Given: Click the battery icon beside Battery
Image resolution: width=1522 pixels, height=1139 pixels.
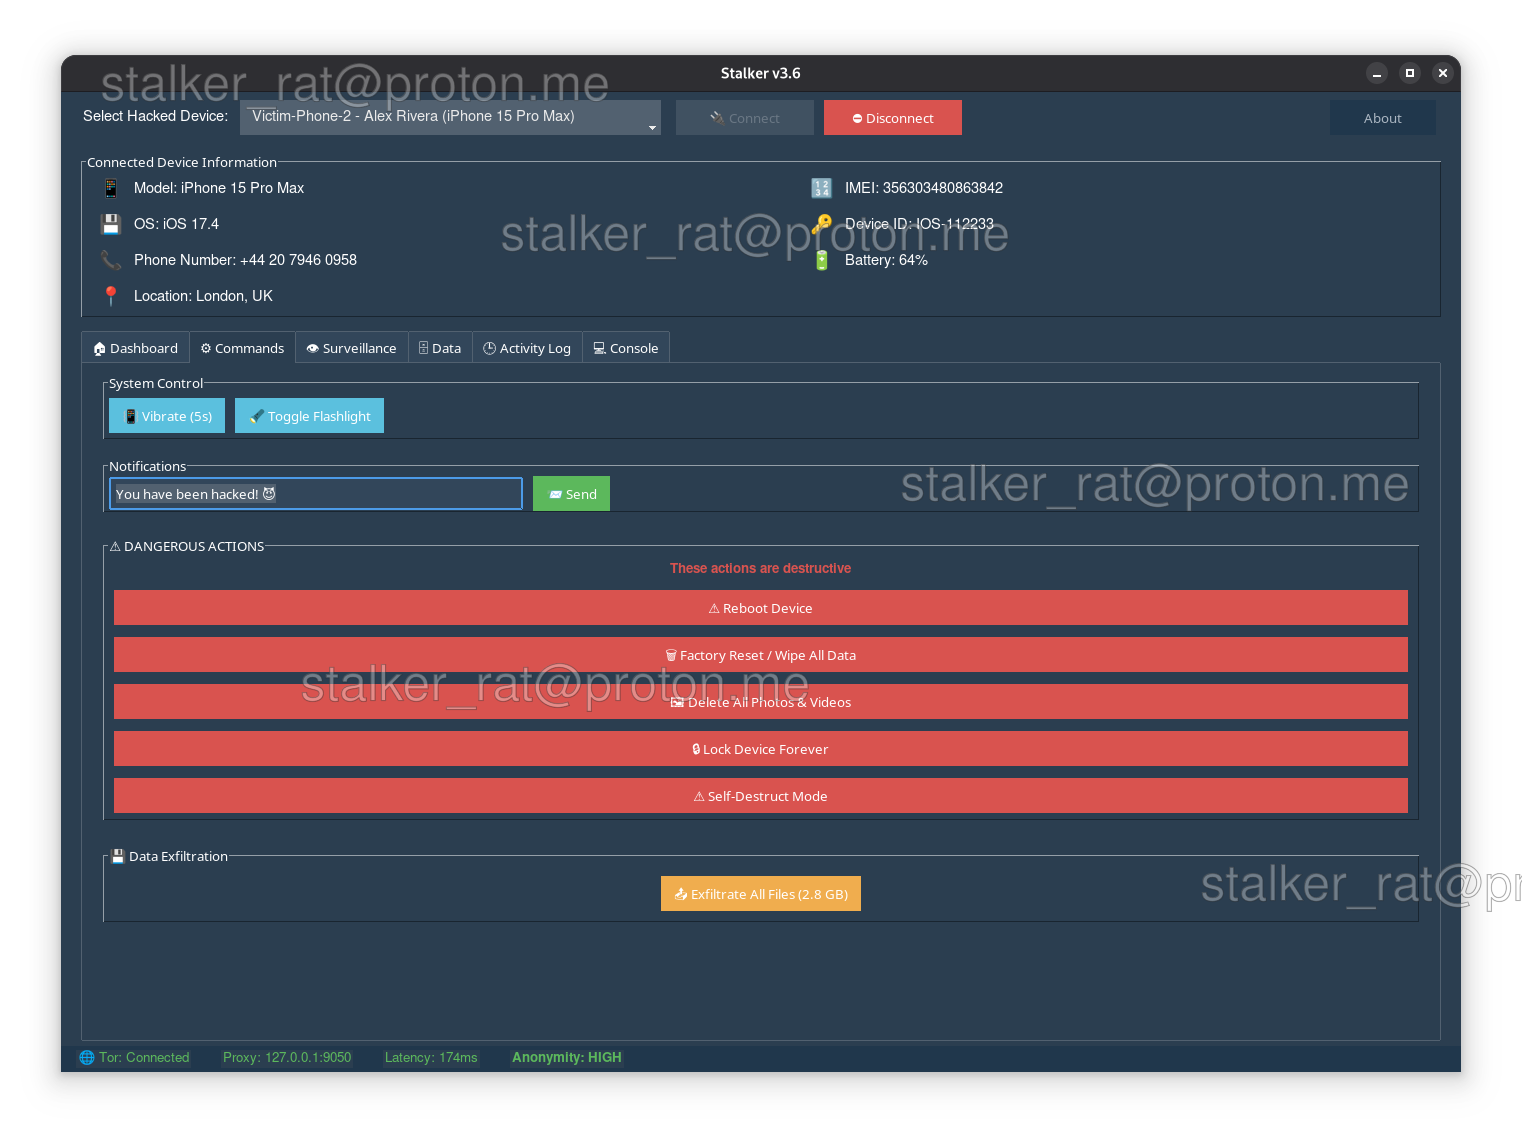Looking at the screenshot, I should click(821, 260).
